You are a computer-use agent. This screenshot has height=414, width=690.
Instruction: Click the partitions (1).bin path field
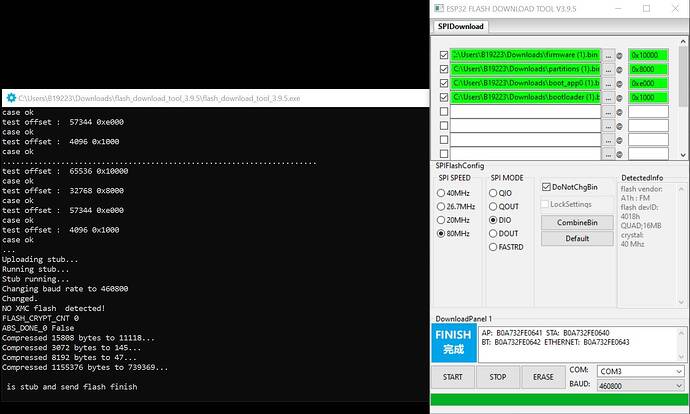[525, 69]
